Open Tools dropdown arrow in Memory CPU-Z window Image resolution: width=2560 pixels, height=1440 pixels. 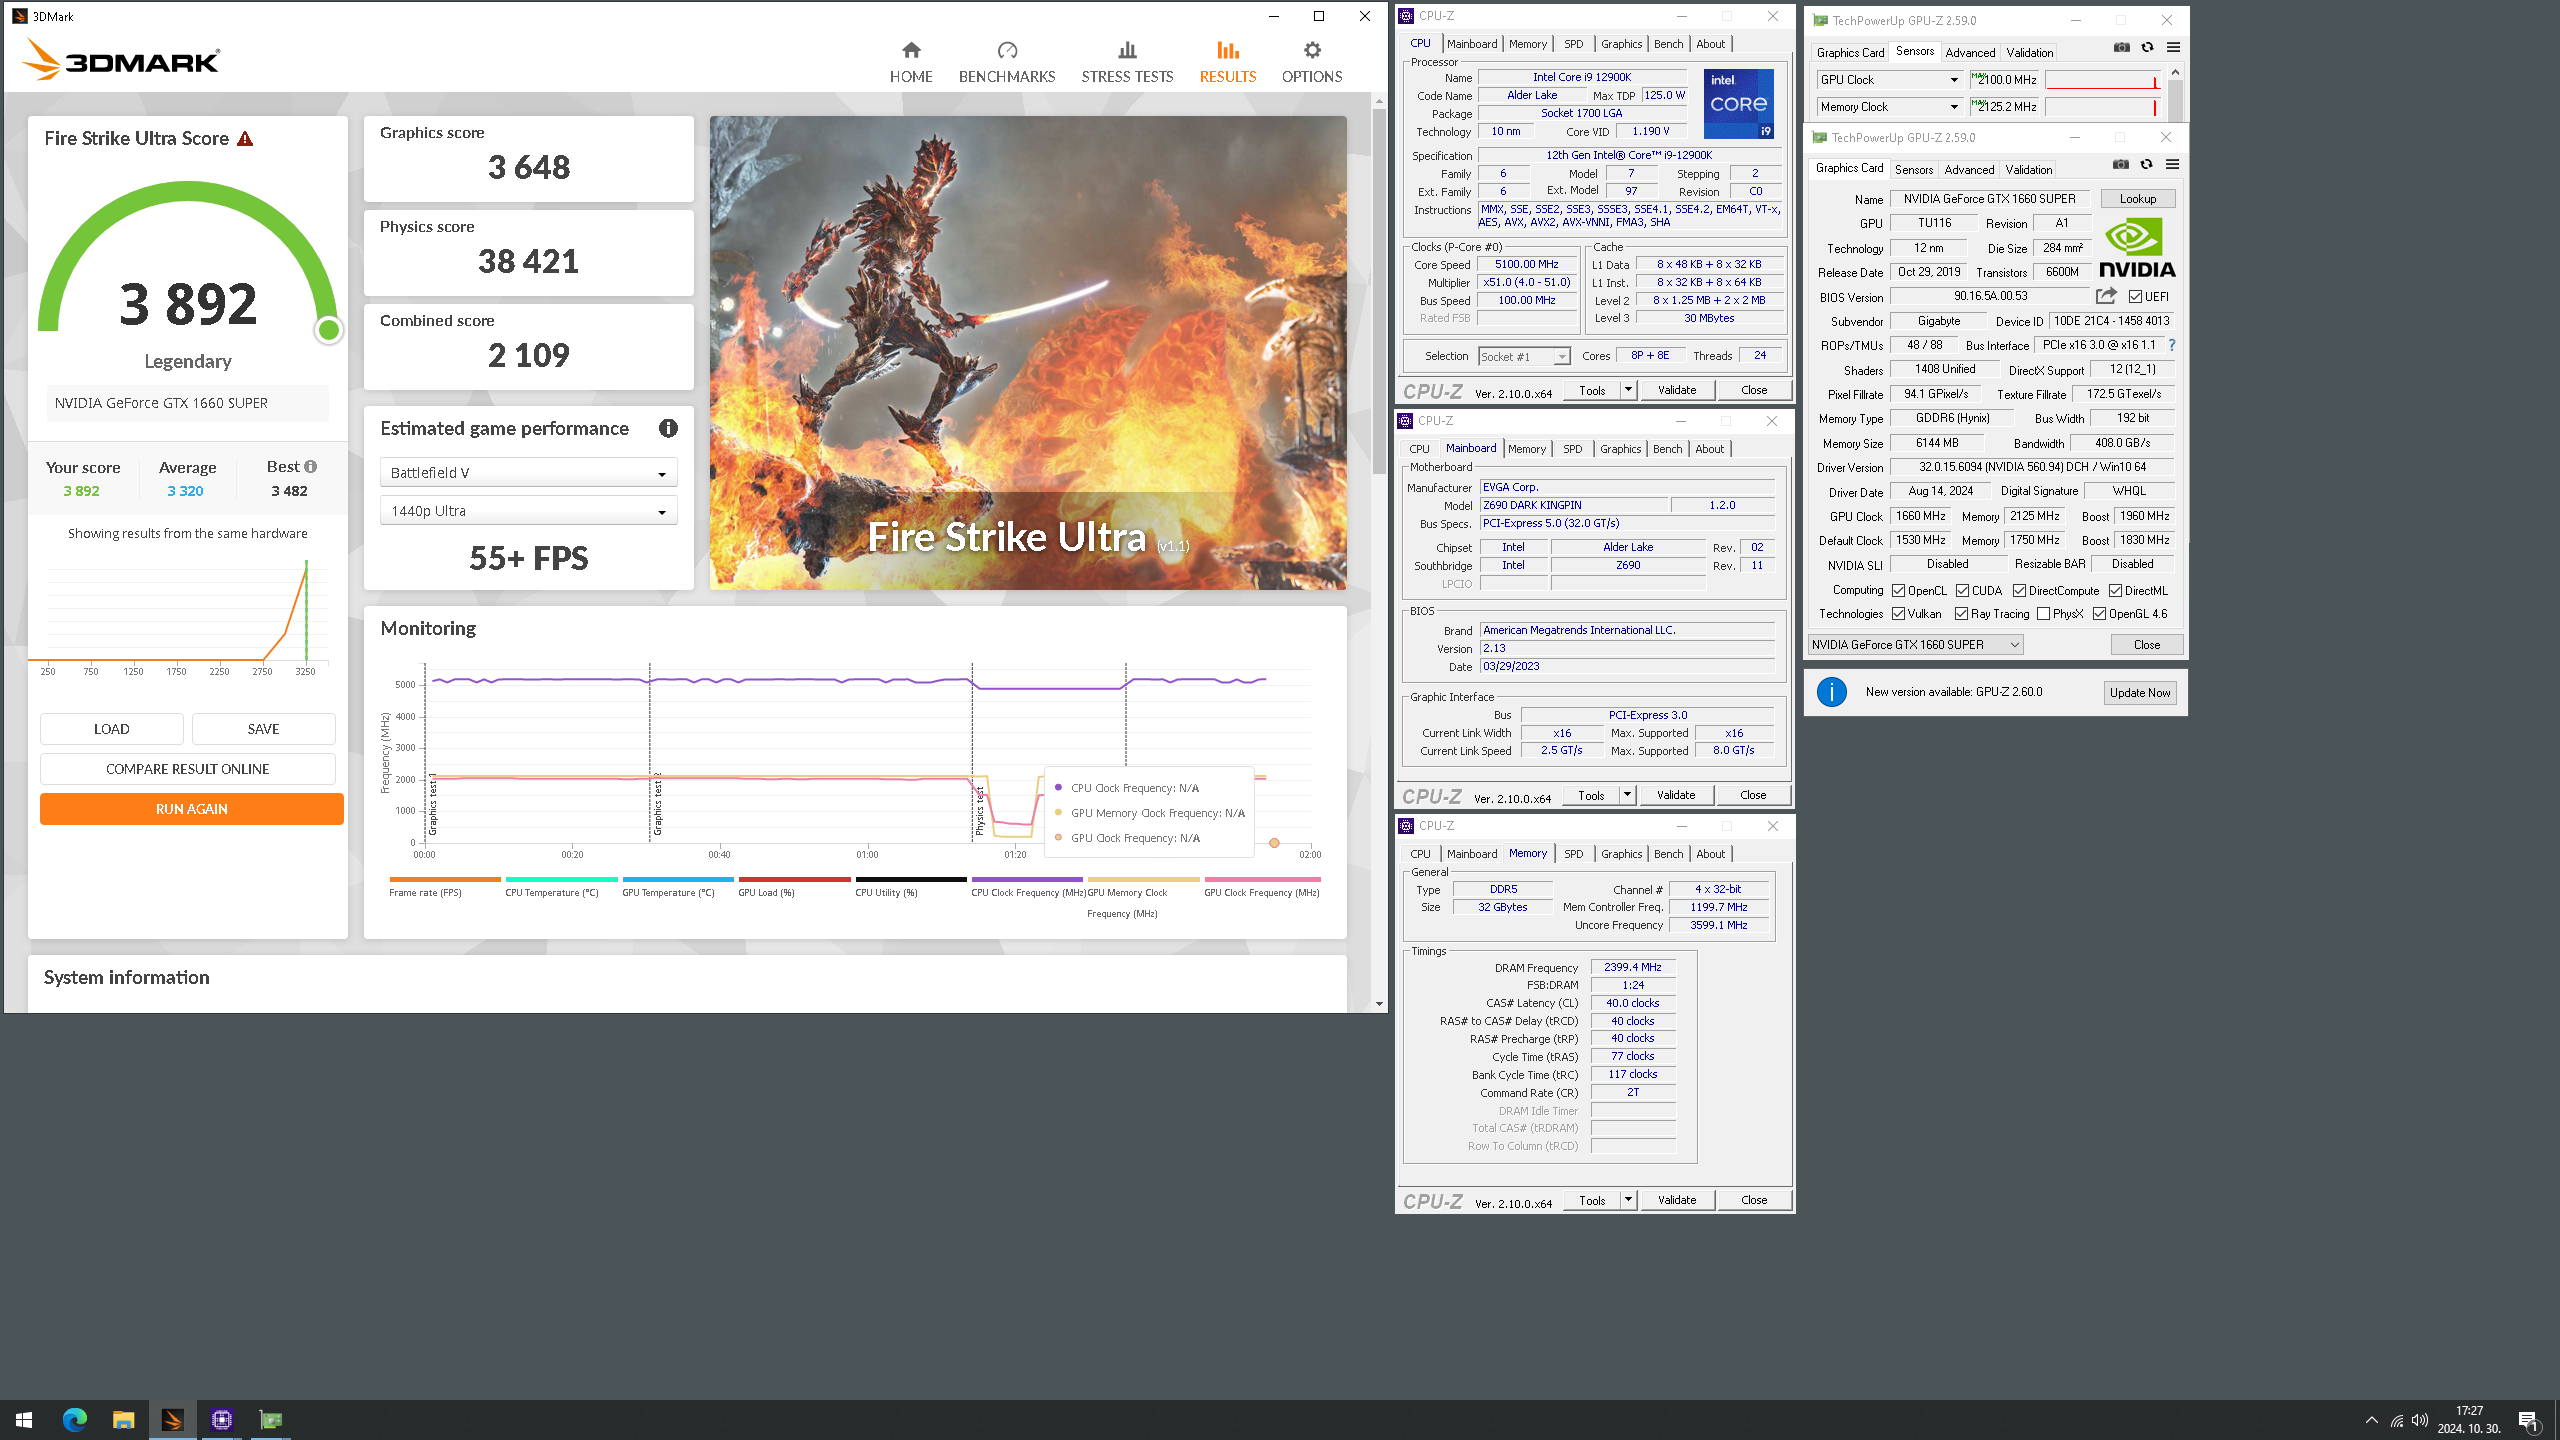(1628, 1200)
